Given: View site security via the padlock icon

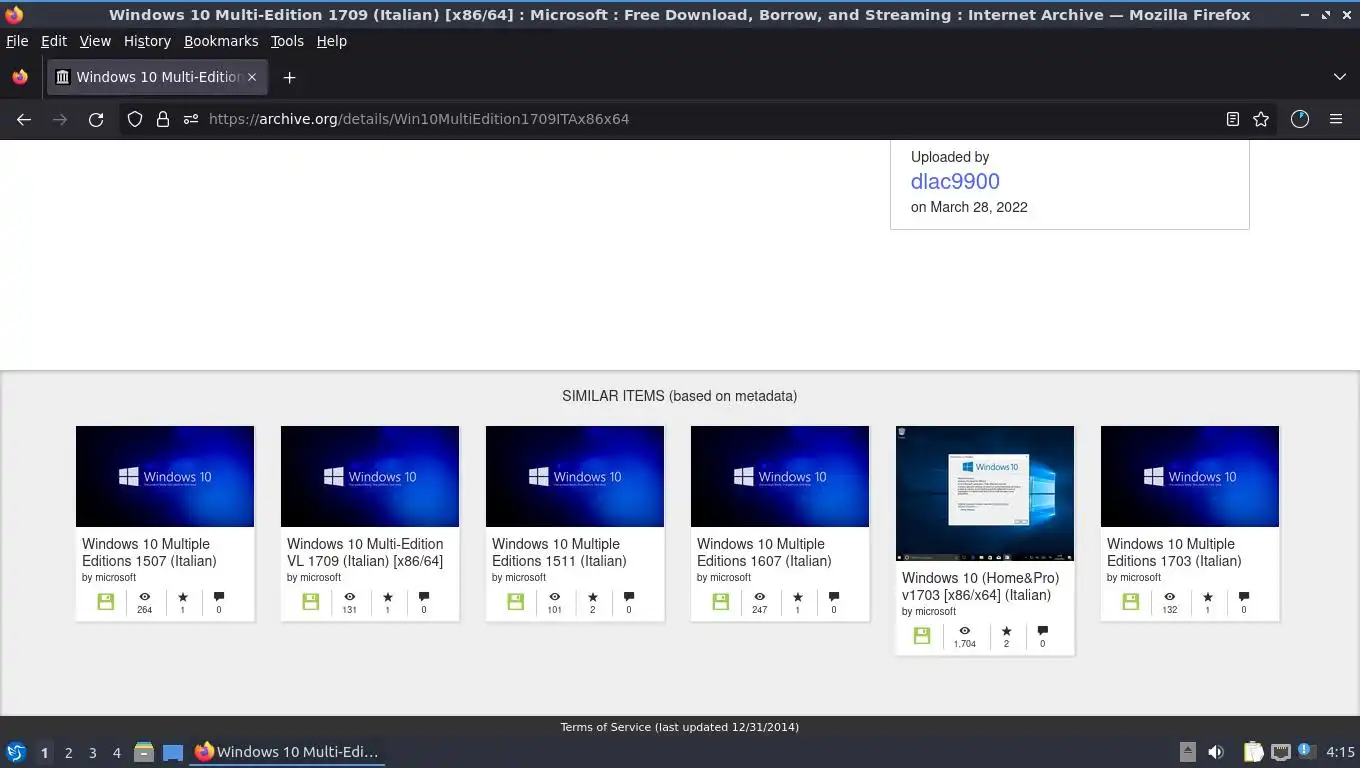Looking at the screenshot, I should (x=163, y=119).
